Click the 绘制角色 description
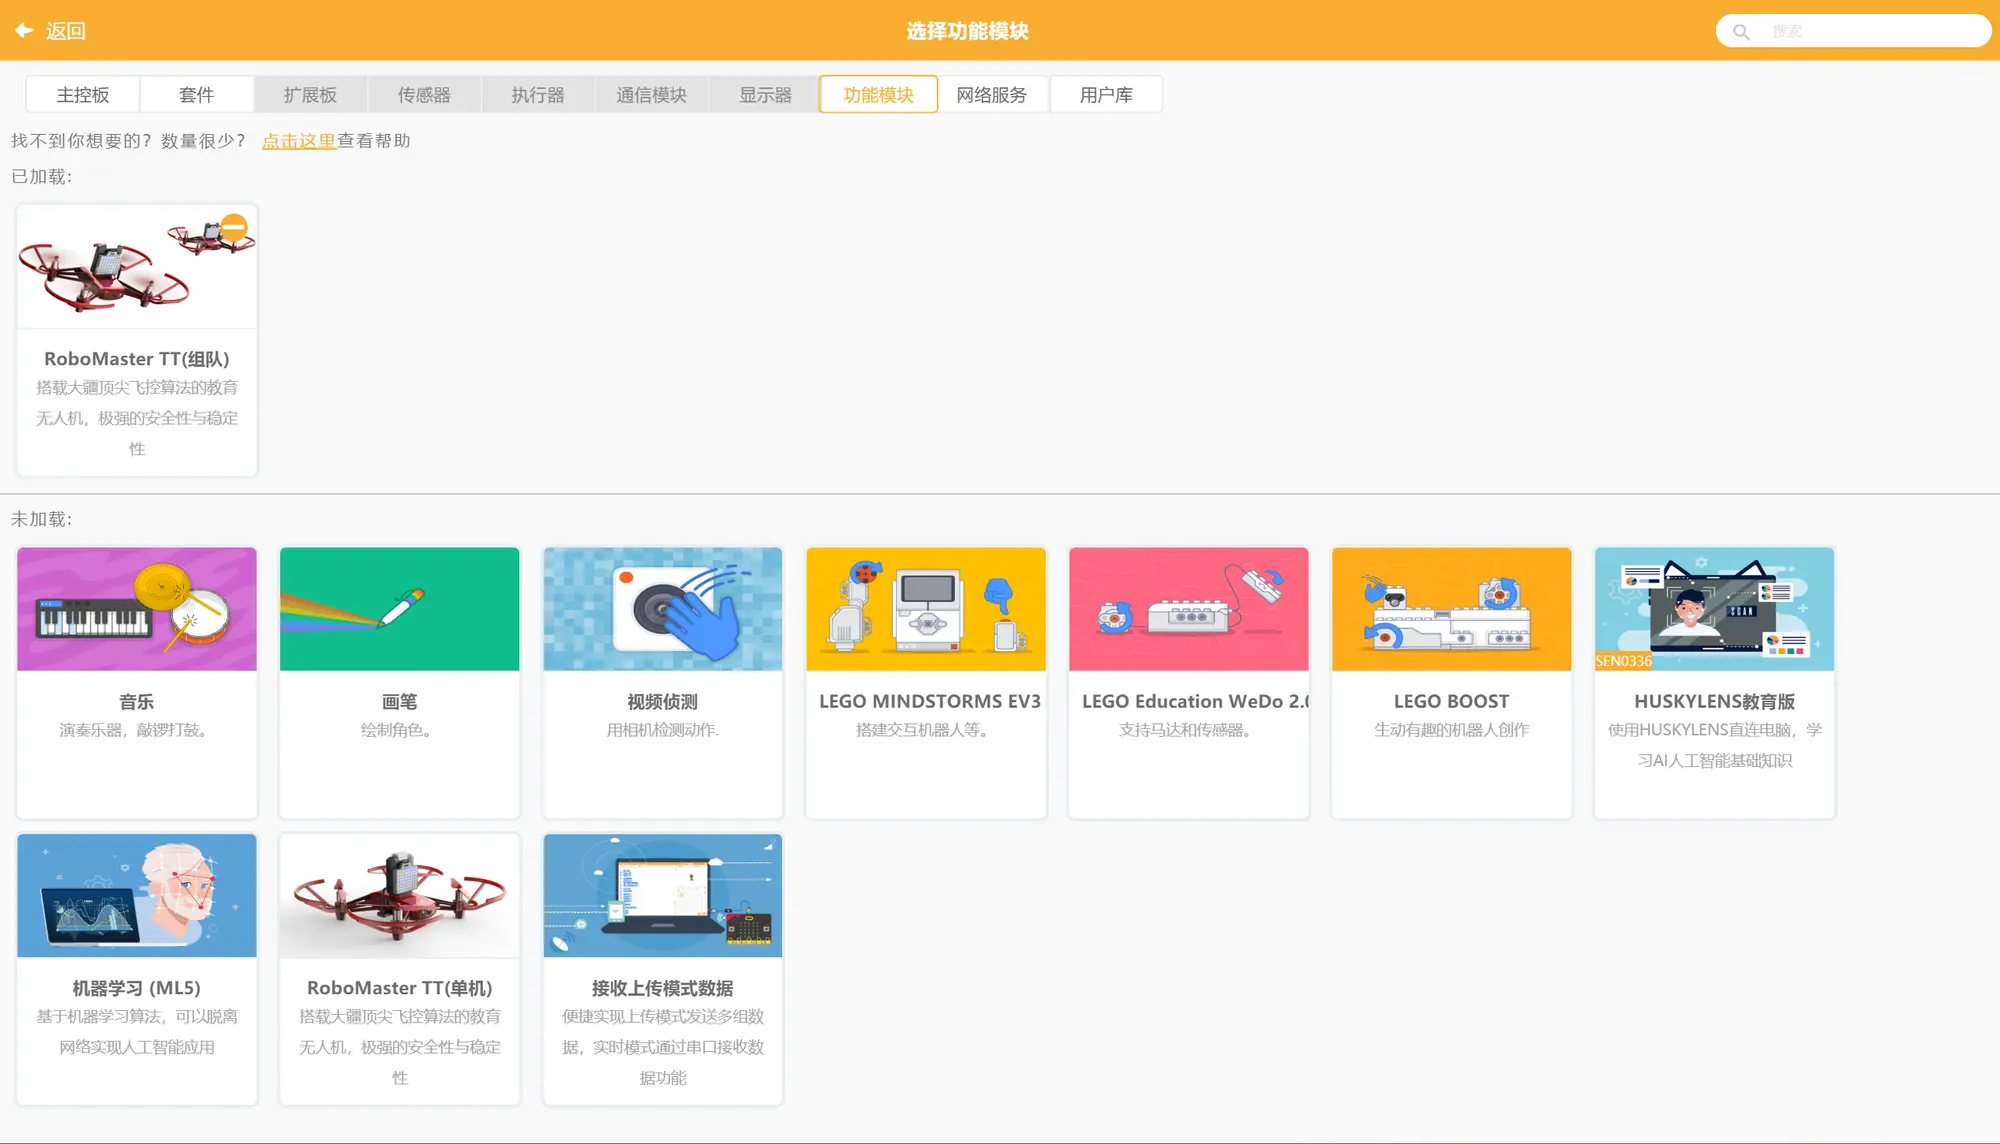 coord(397,731)
